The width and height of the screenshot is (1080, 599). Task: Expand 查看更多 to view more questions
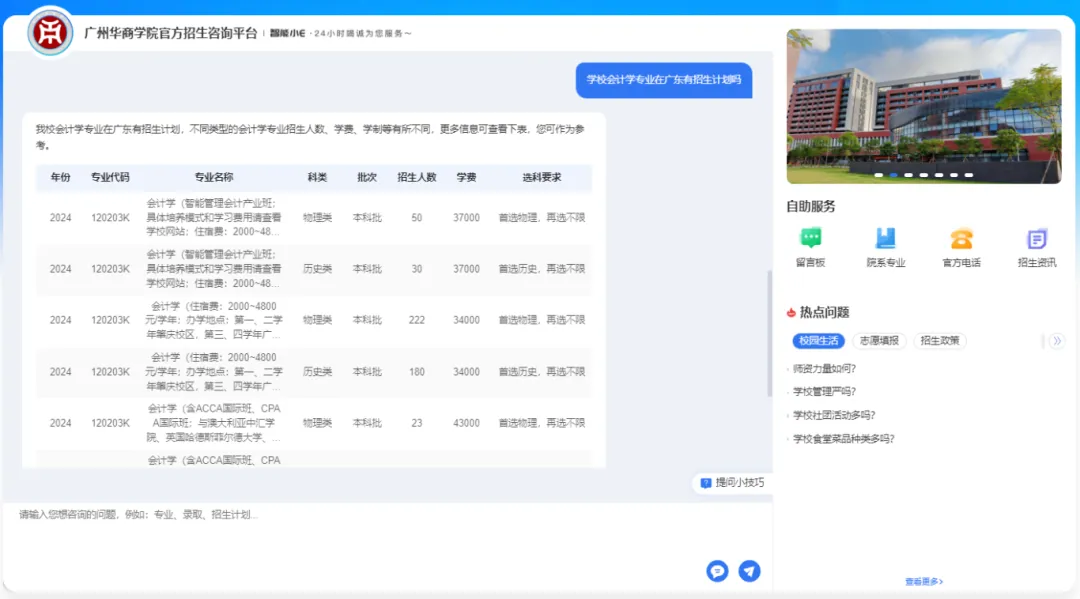pyautogui.click(x=924, y=581)
